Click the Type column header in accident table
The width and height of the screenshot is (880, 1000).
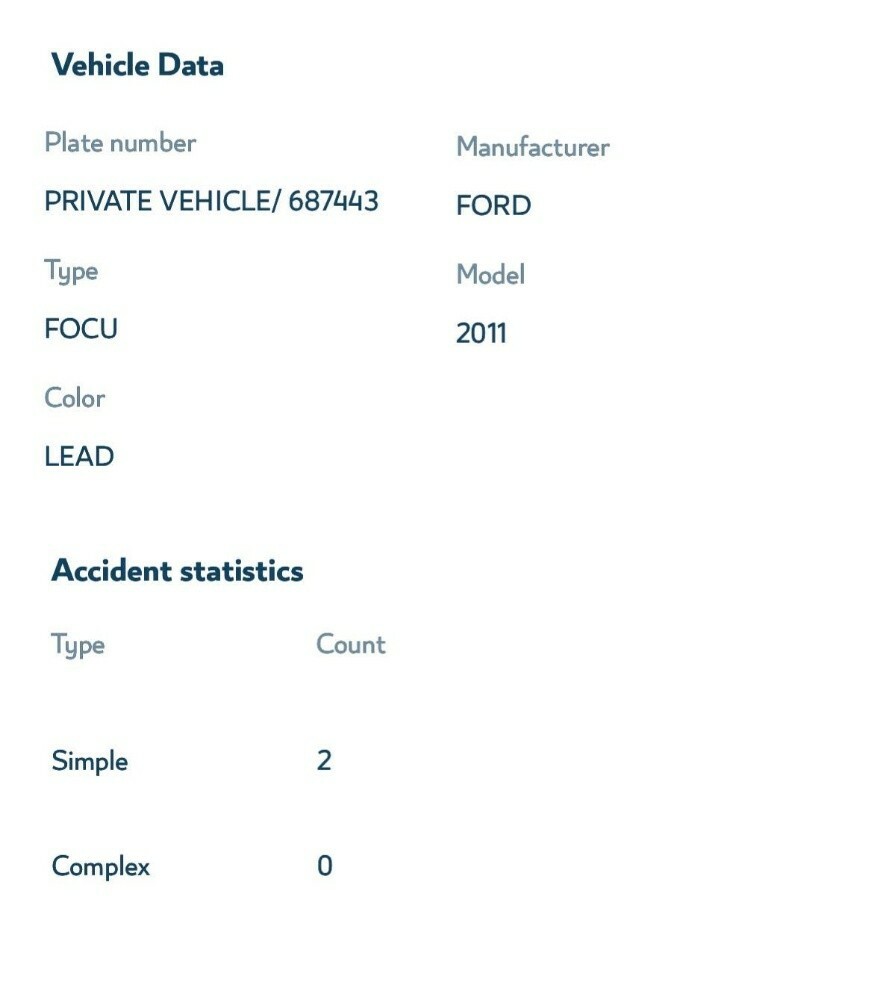coord(78,645)
